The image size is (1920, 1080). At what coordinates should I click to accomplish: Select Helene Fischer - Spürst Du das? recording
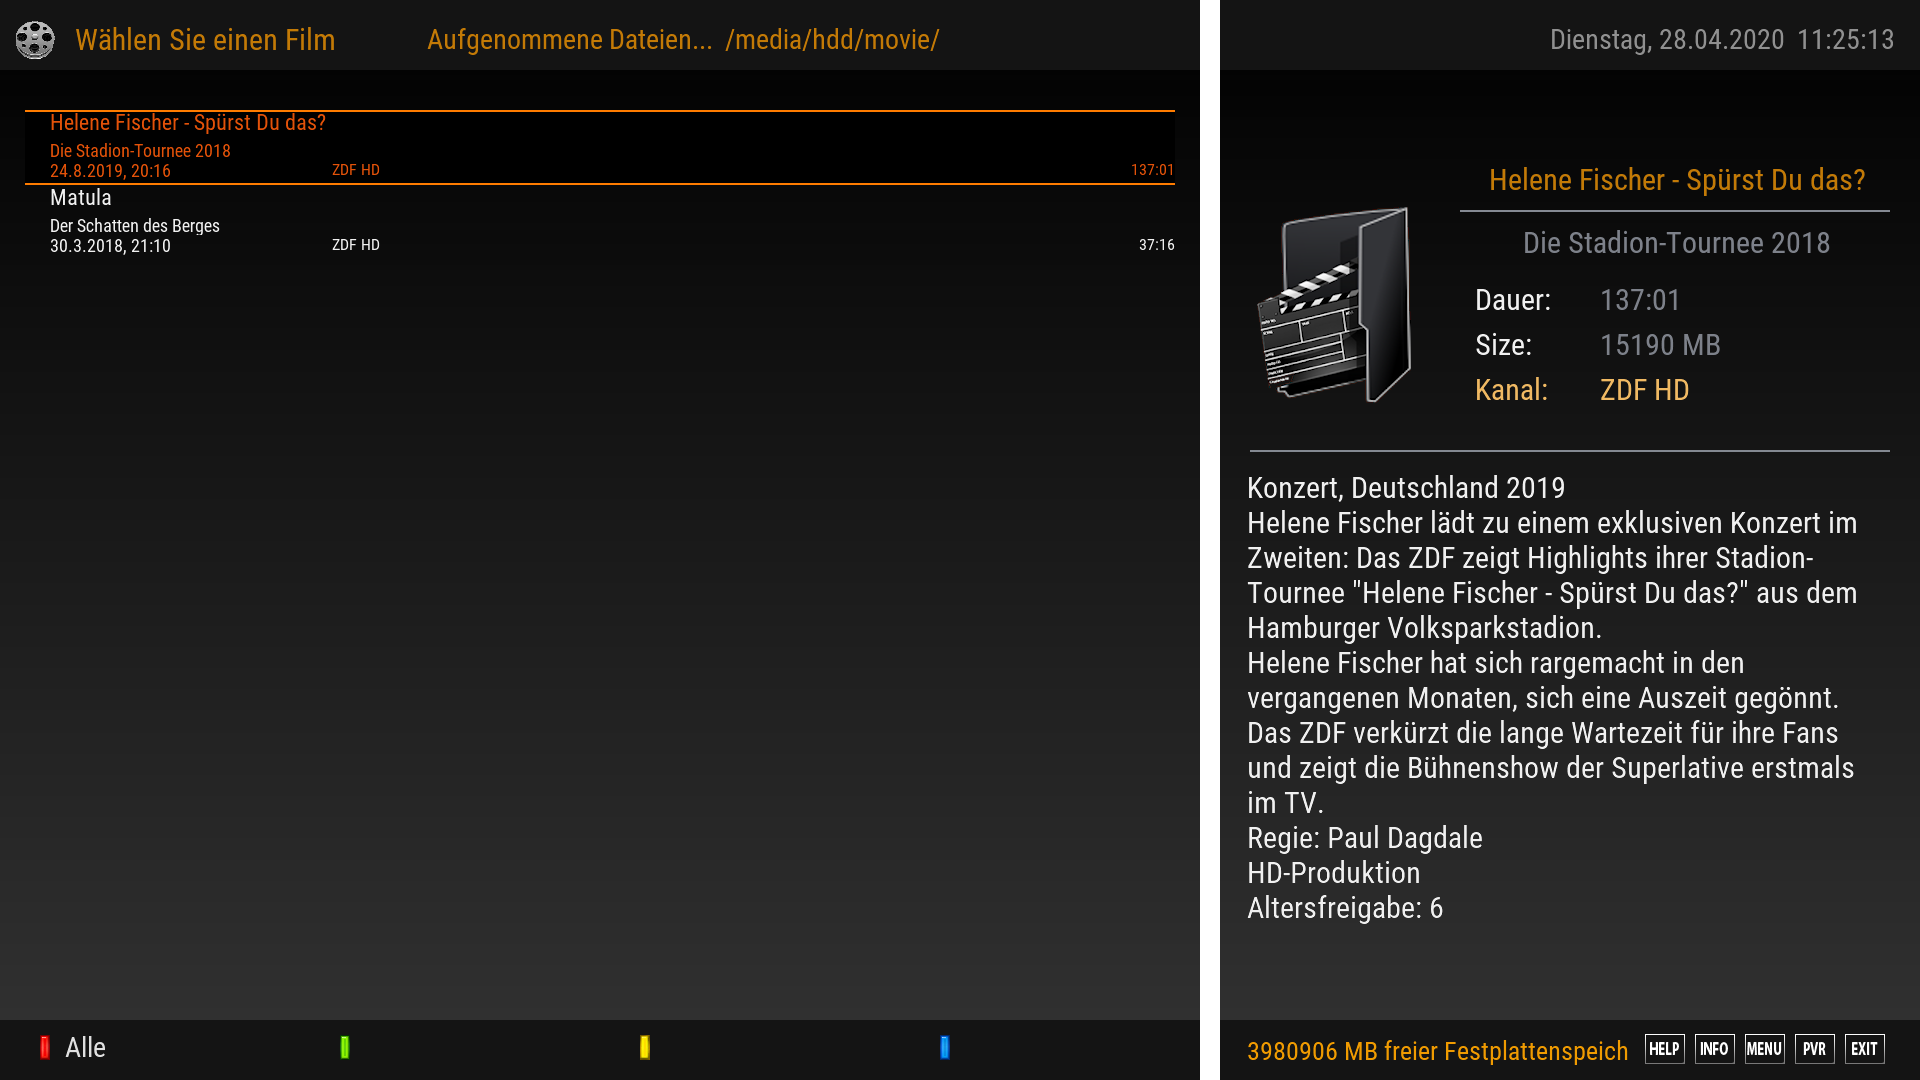point(600,147)
